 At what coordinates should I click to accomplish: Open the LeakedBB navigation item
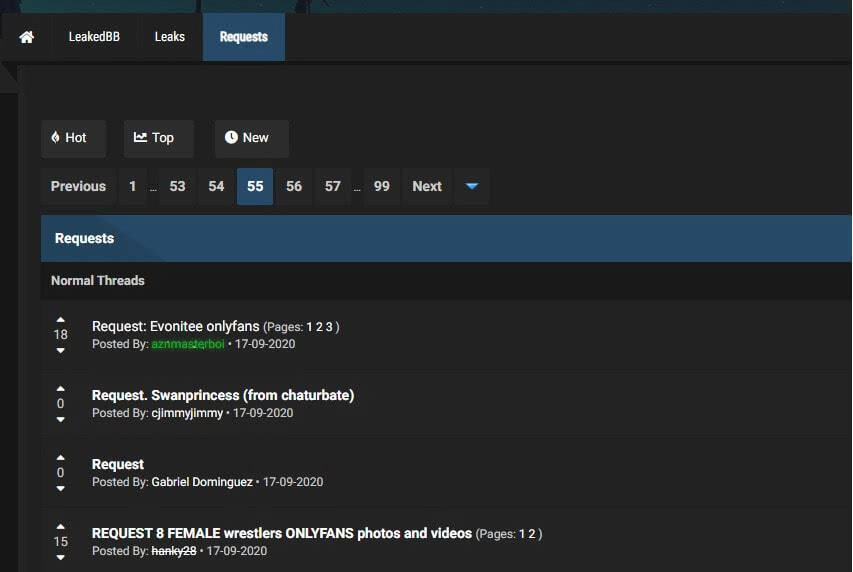(94, 37)
